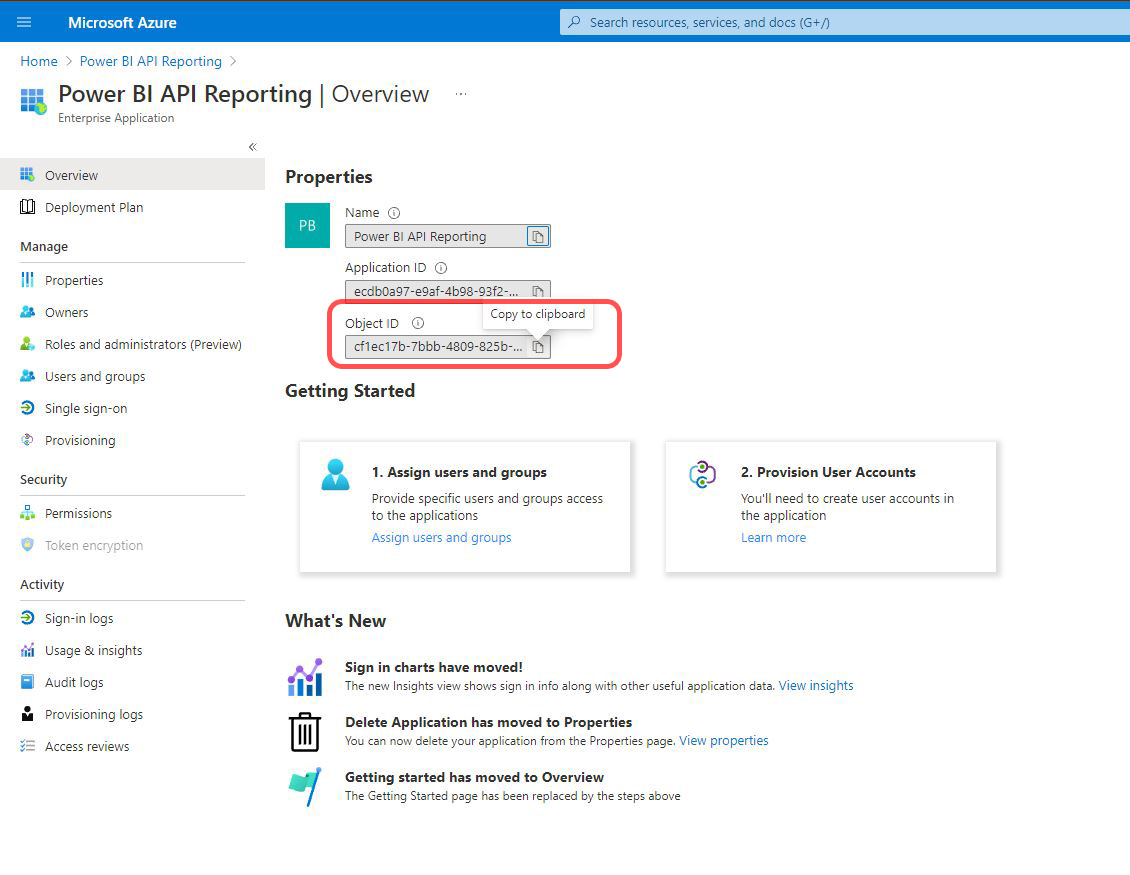Open the View properties link
Screen dimensions: 1130x875
pos(724,741)
